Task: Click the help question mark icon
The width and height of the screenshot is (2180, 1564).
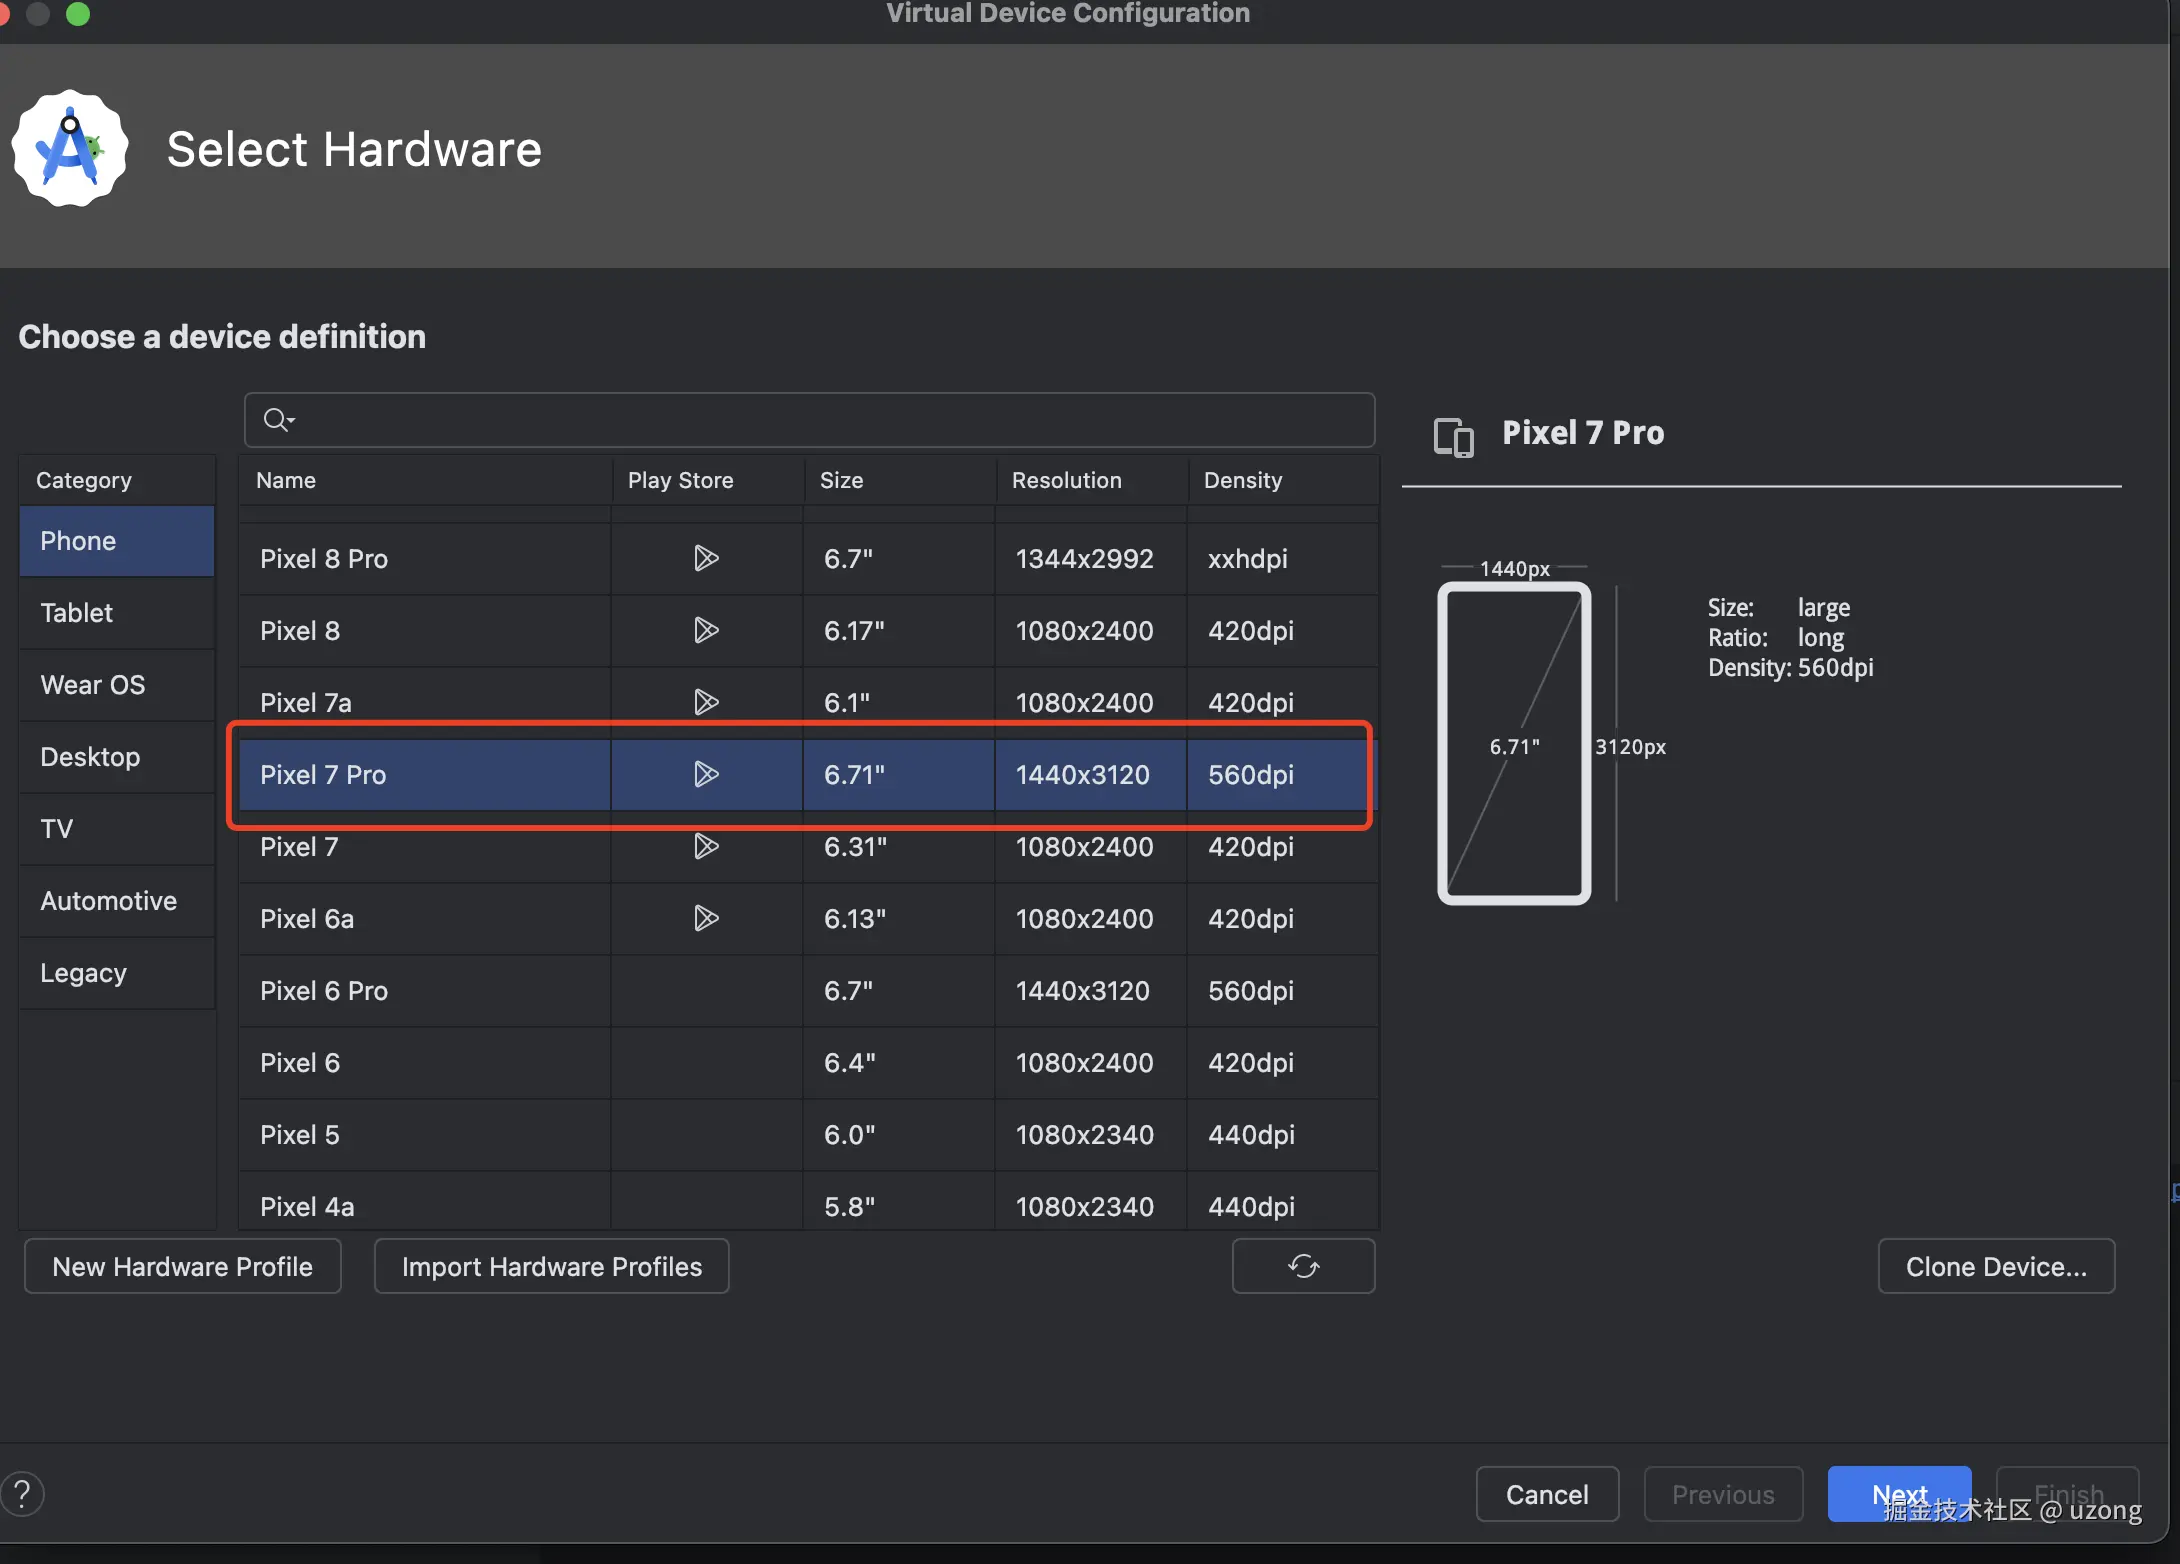Action: click(22, 1494)
